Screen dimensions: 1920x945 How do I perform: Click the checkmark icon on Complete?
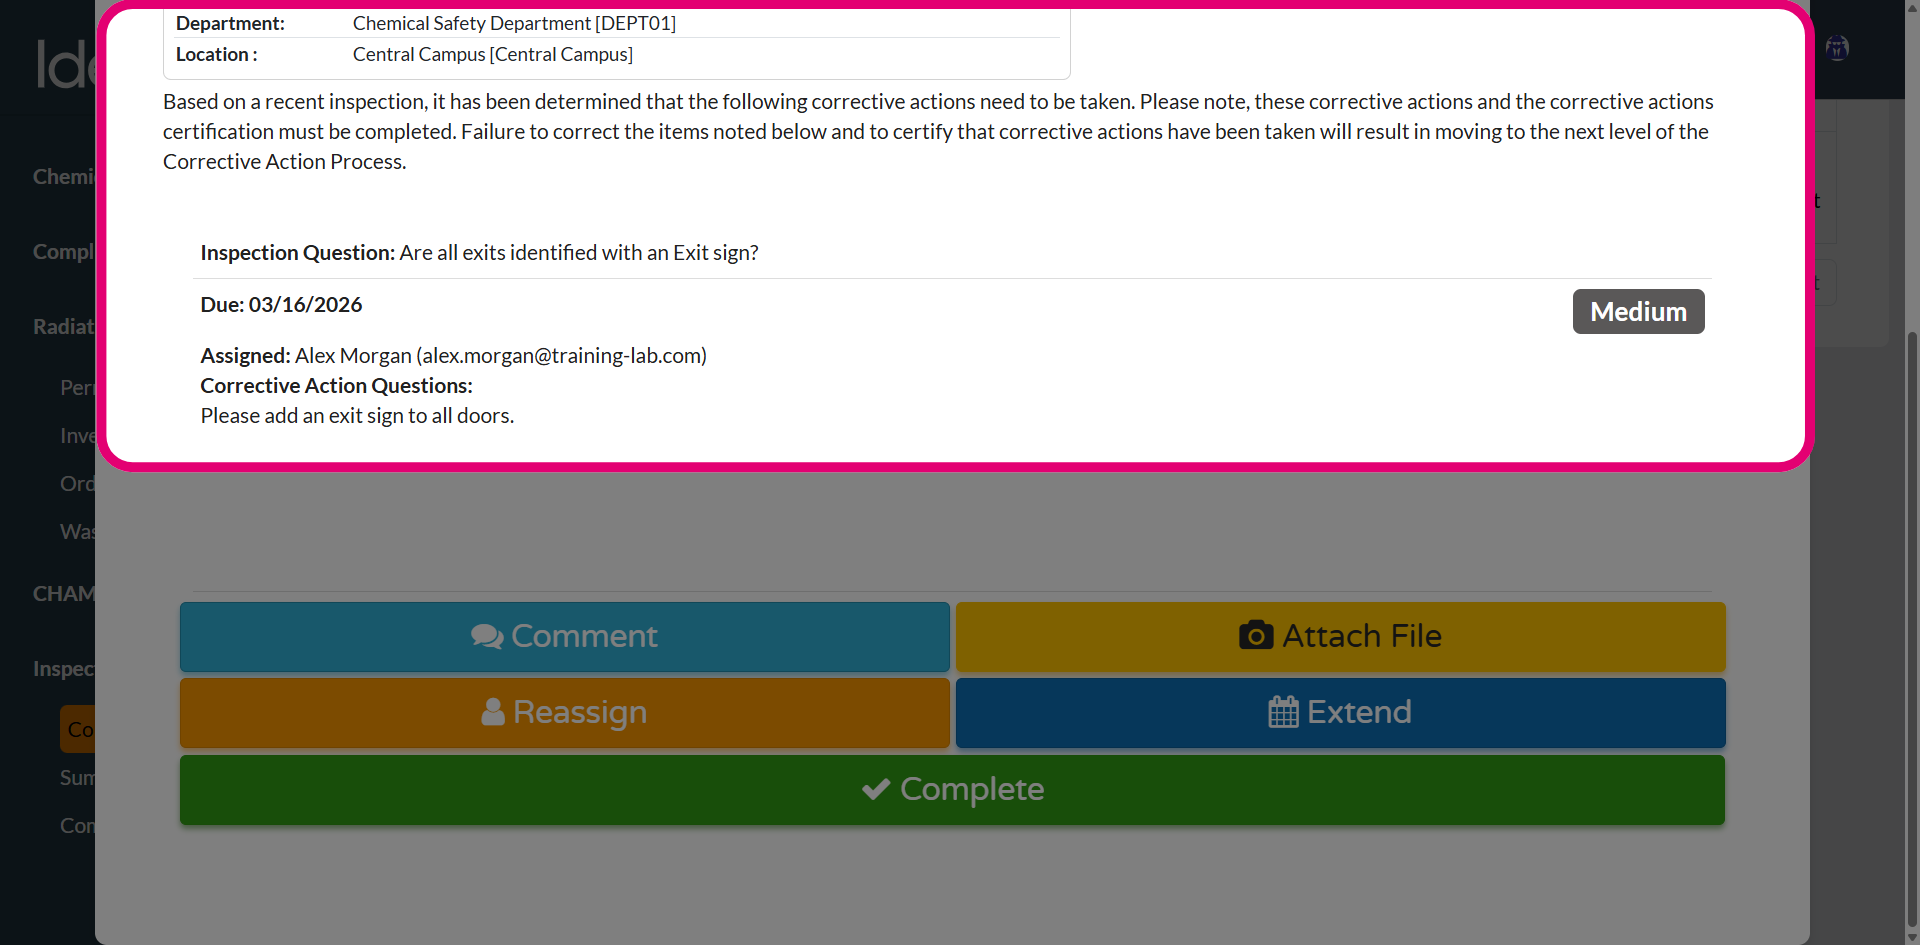(876, 789)
